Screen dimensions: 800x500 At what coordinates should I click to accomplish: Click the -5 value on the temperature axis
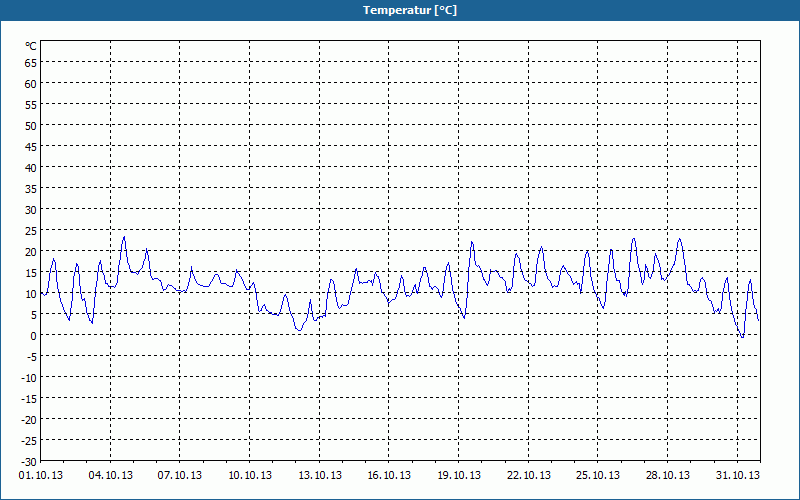[x=32, y=357]
